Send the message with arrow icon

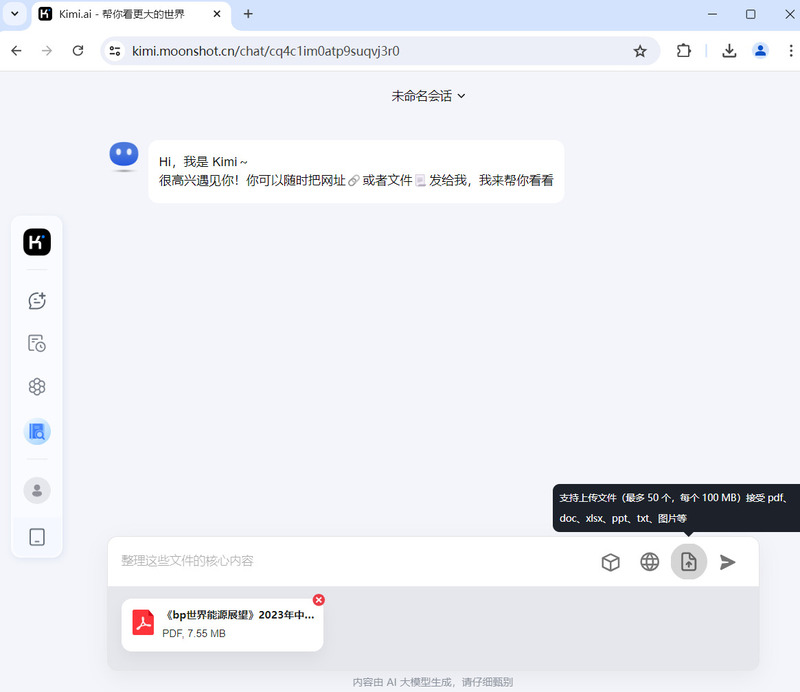(728, 562)
